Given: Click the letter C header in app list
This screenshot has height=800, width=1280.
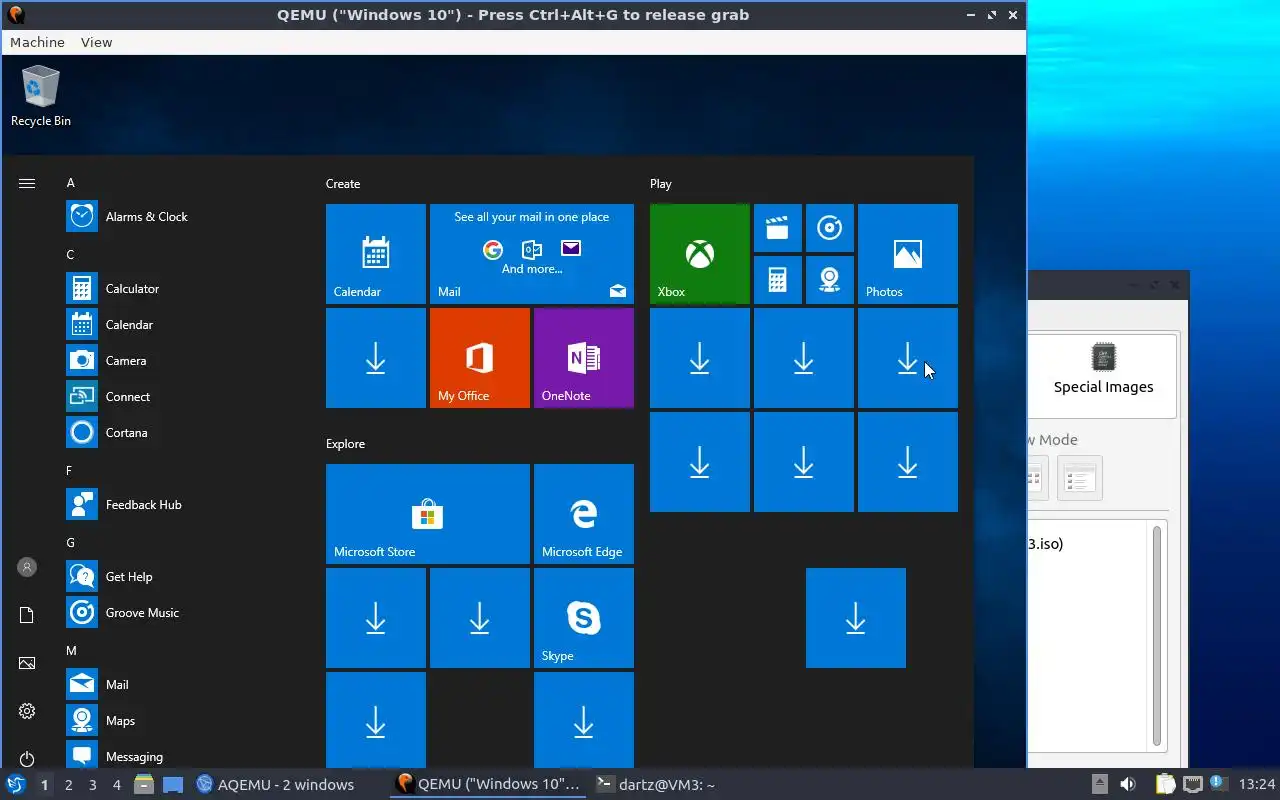Looking at the screenshot, I should [71, 255].
